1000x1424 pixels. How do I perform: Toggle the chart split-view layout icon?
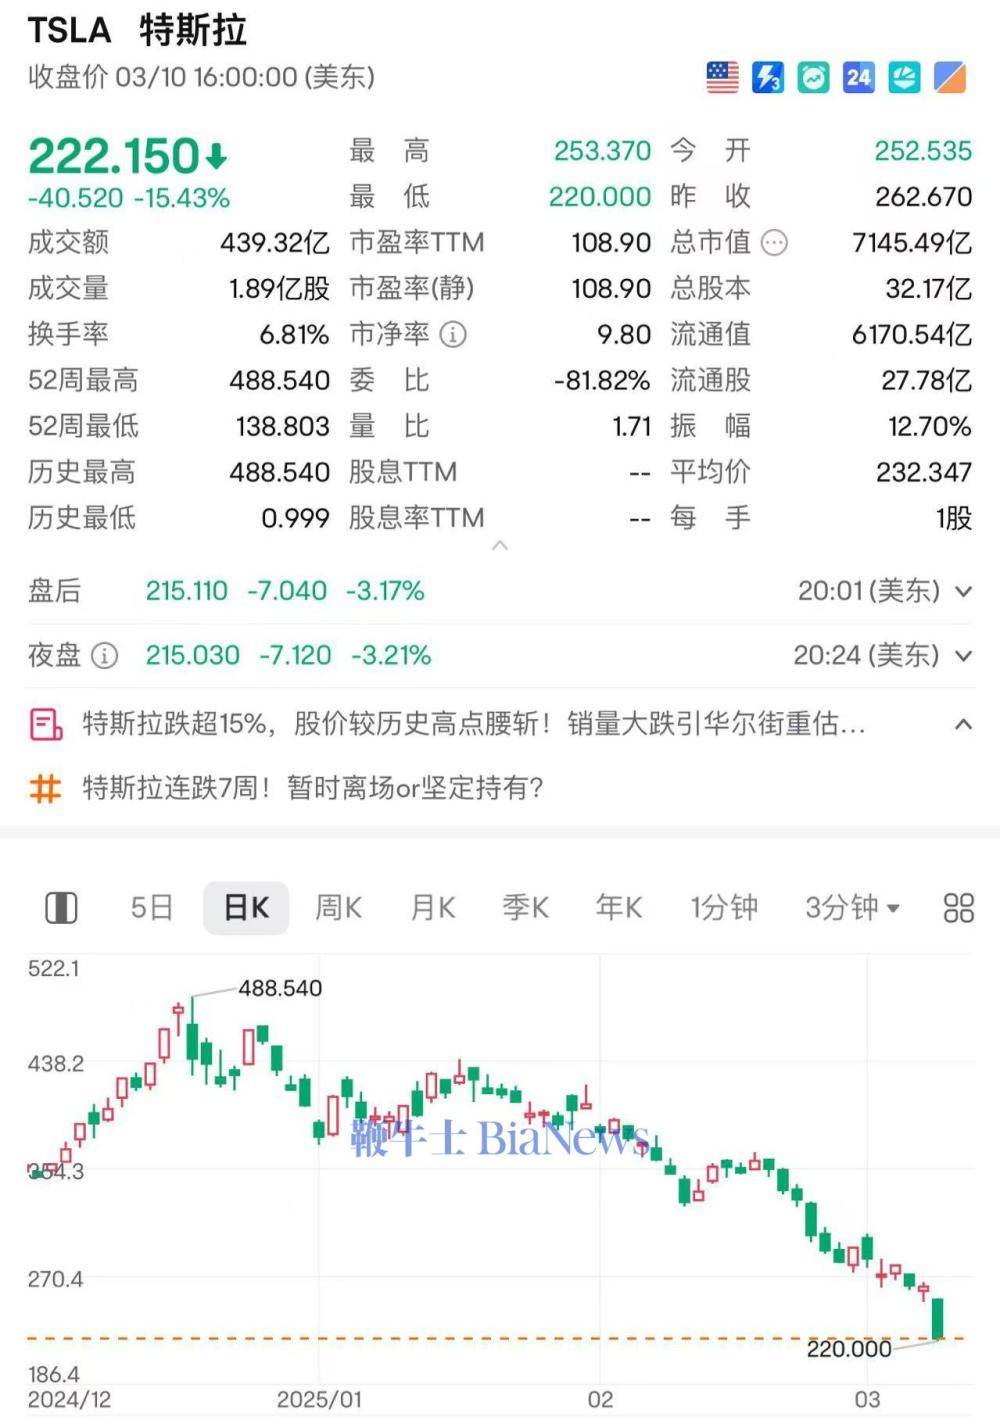[x=62, y=908]
